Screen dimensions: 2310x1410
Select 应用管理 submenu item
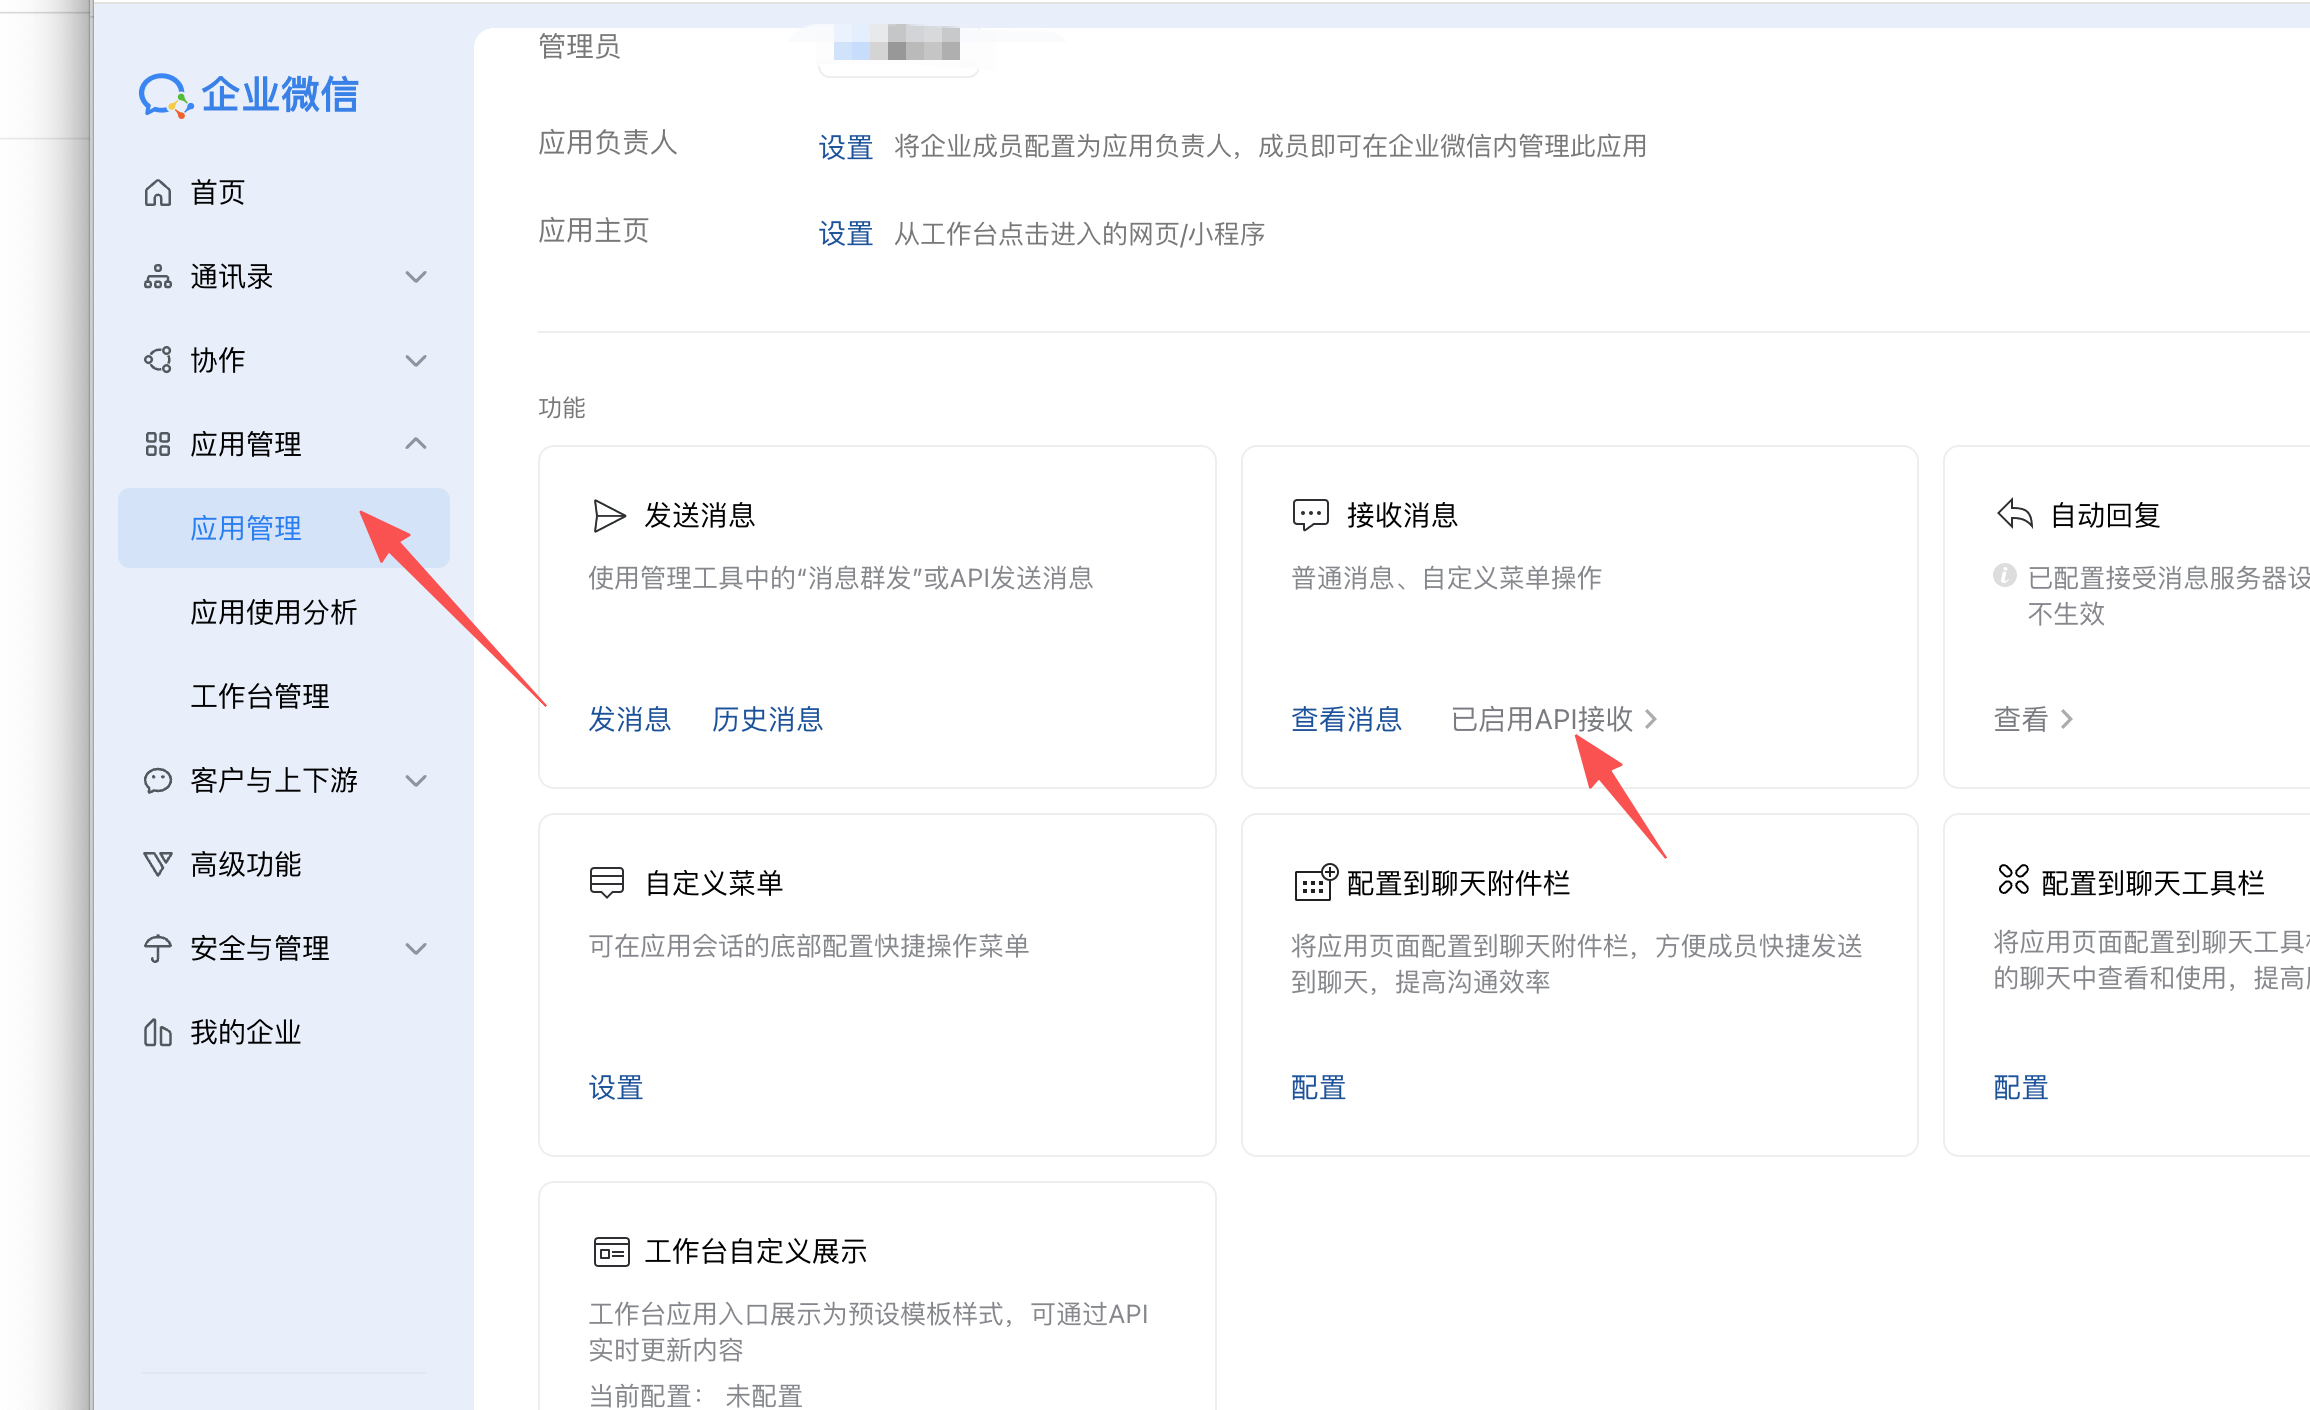pyautogui.click(x=284, y=528)
